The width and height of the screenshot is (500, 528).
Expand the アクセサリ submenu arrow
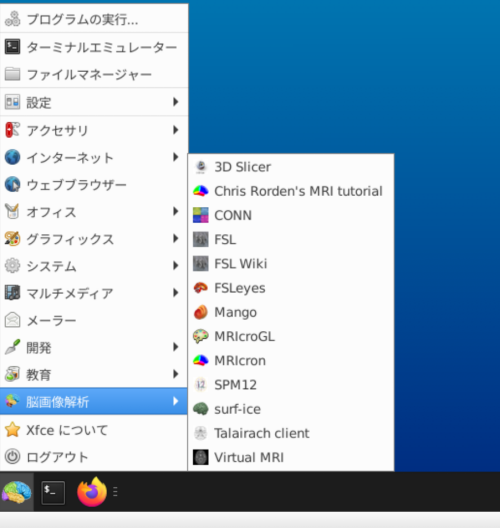click(175, 130)
